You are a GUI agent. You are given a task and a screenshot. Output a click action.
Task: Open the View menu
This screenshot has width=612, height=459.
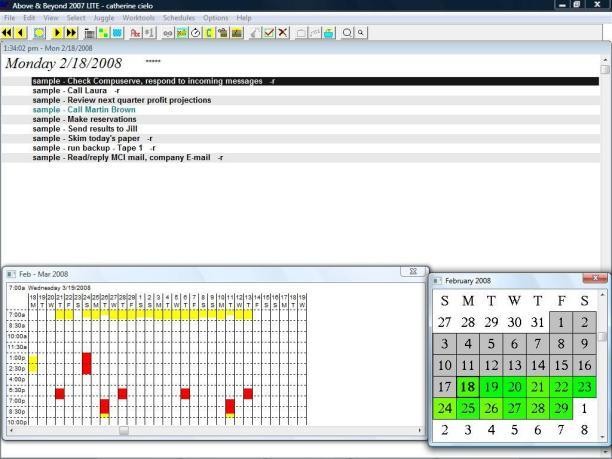pos(51,18)
